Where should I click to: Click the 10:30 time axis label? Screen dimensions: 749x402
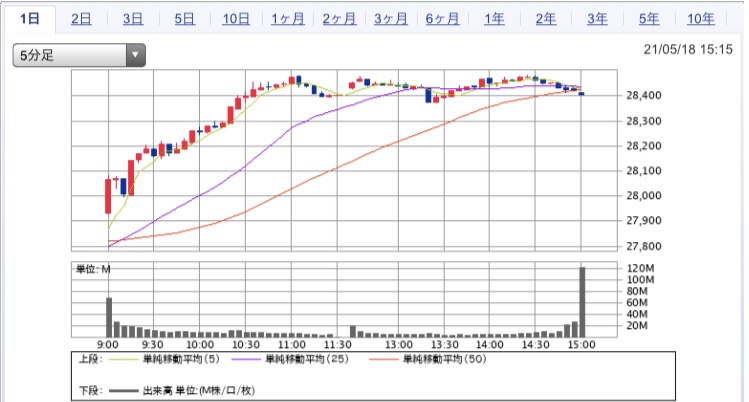tap(246, 345)
